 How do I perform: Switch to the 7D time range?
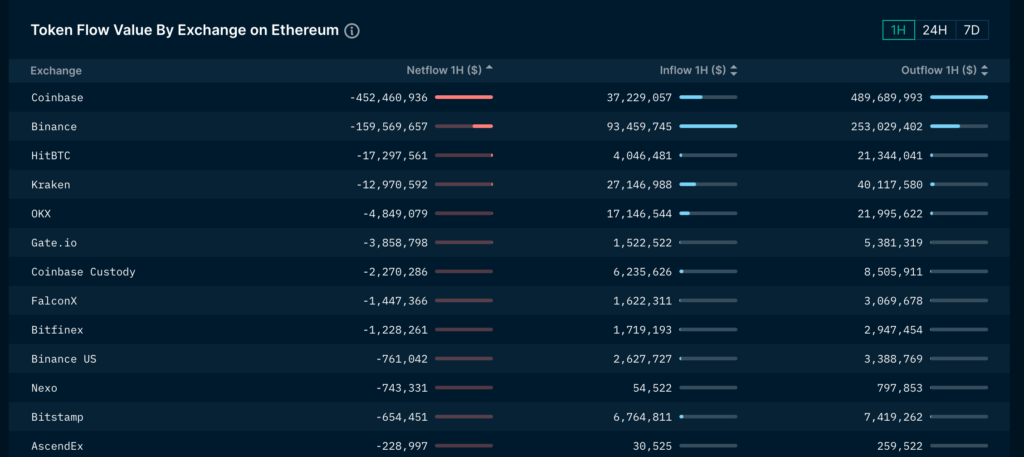coord(972,30)
